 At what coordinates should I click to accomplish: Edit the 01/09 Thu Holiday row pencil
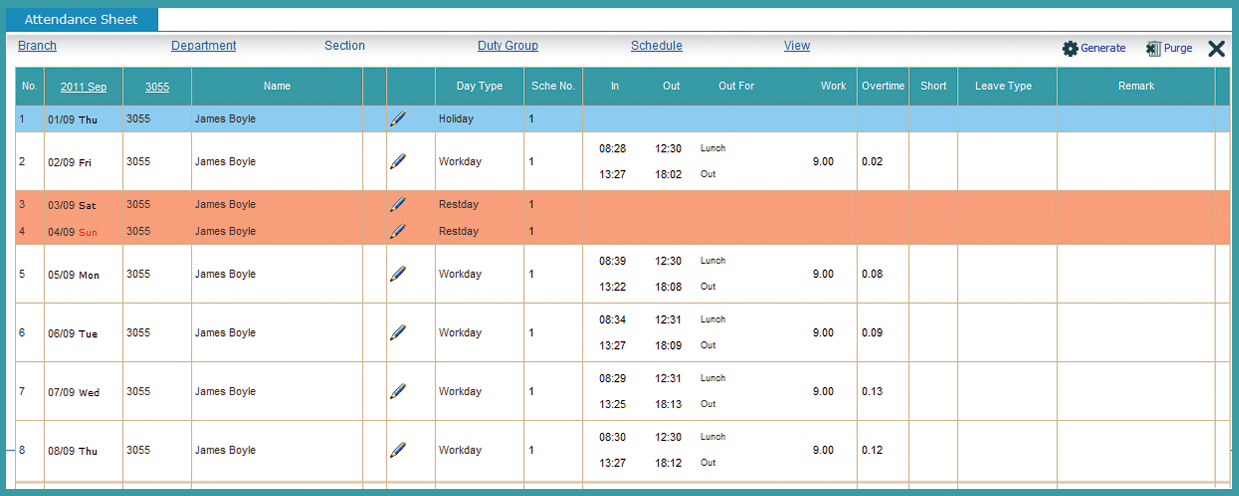click(398, 119)
